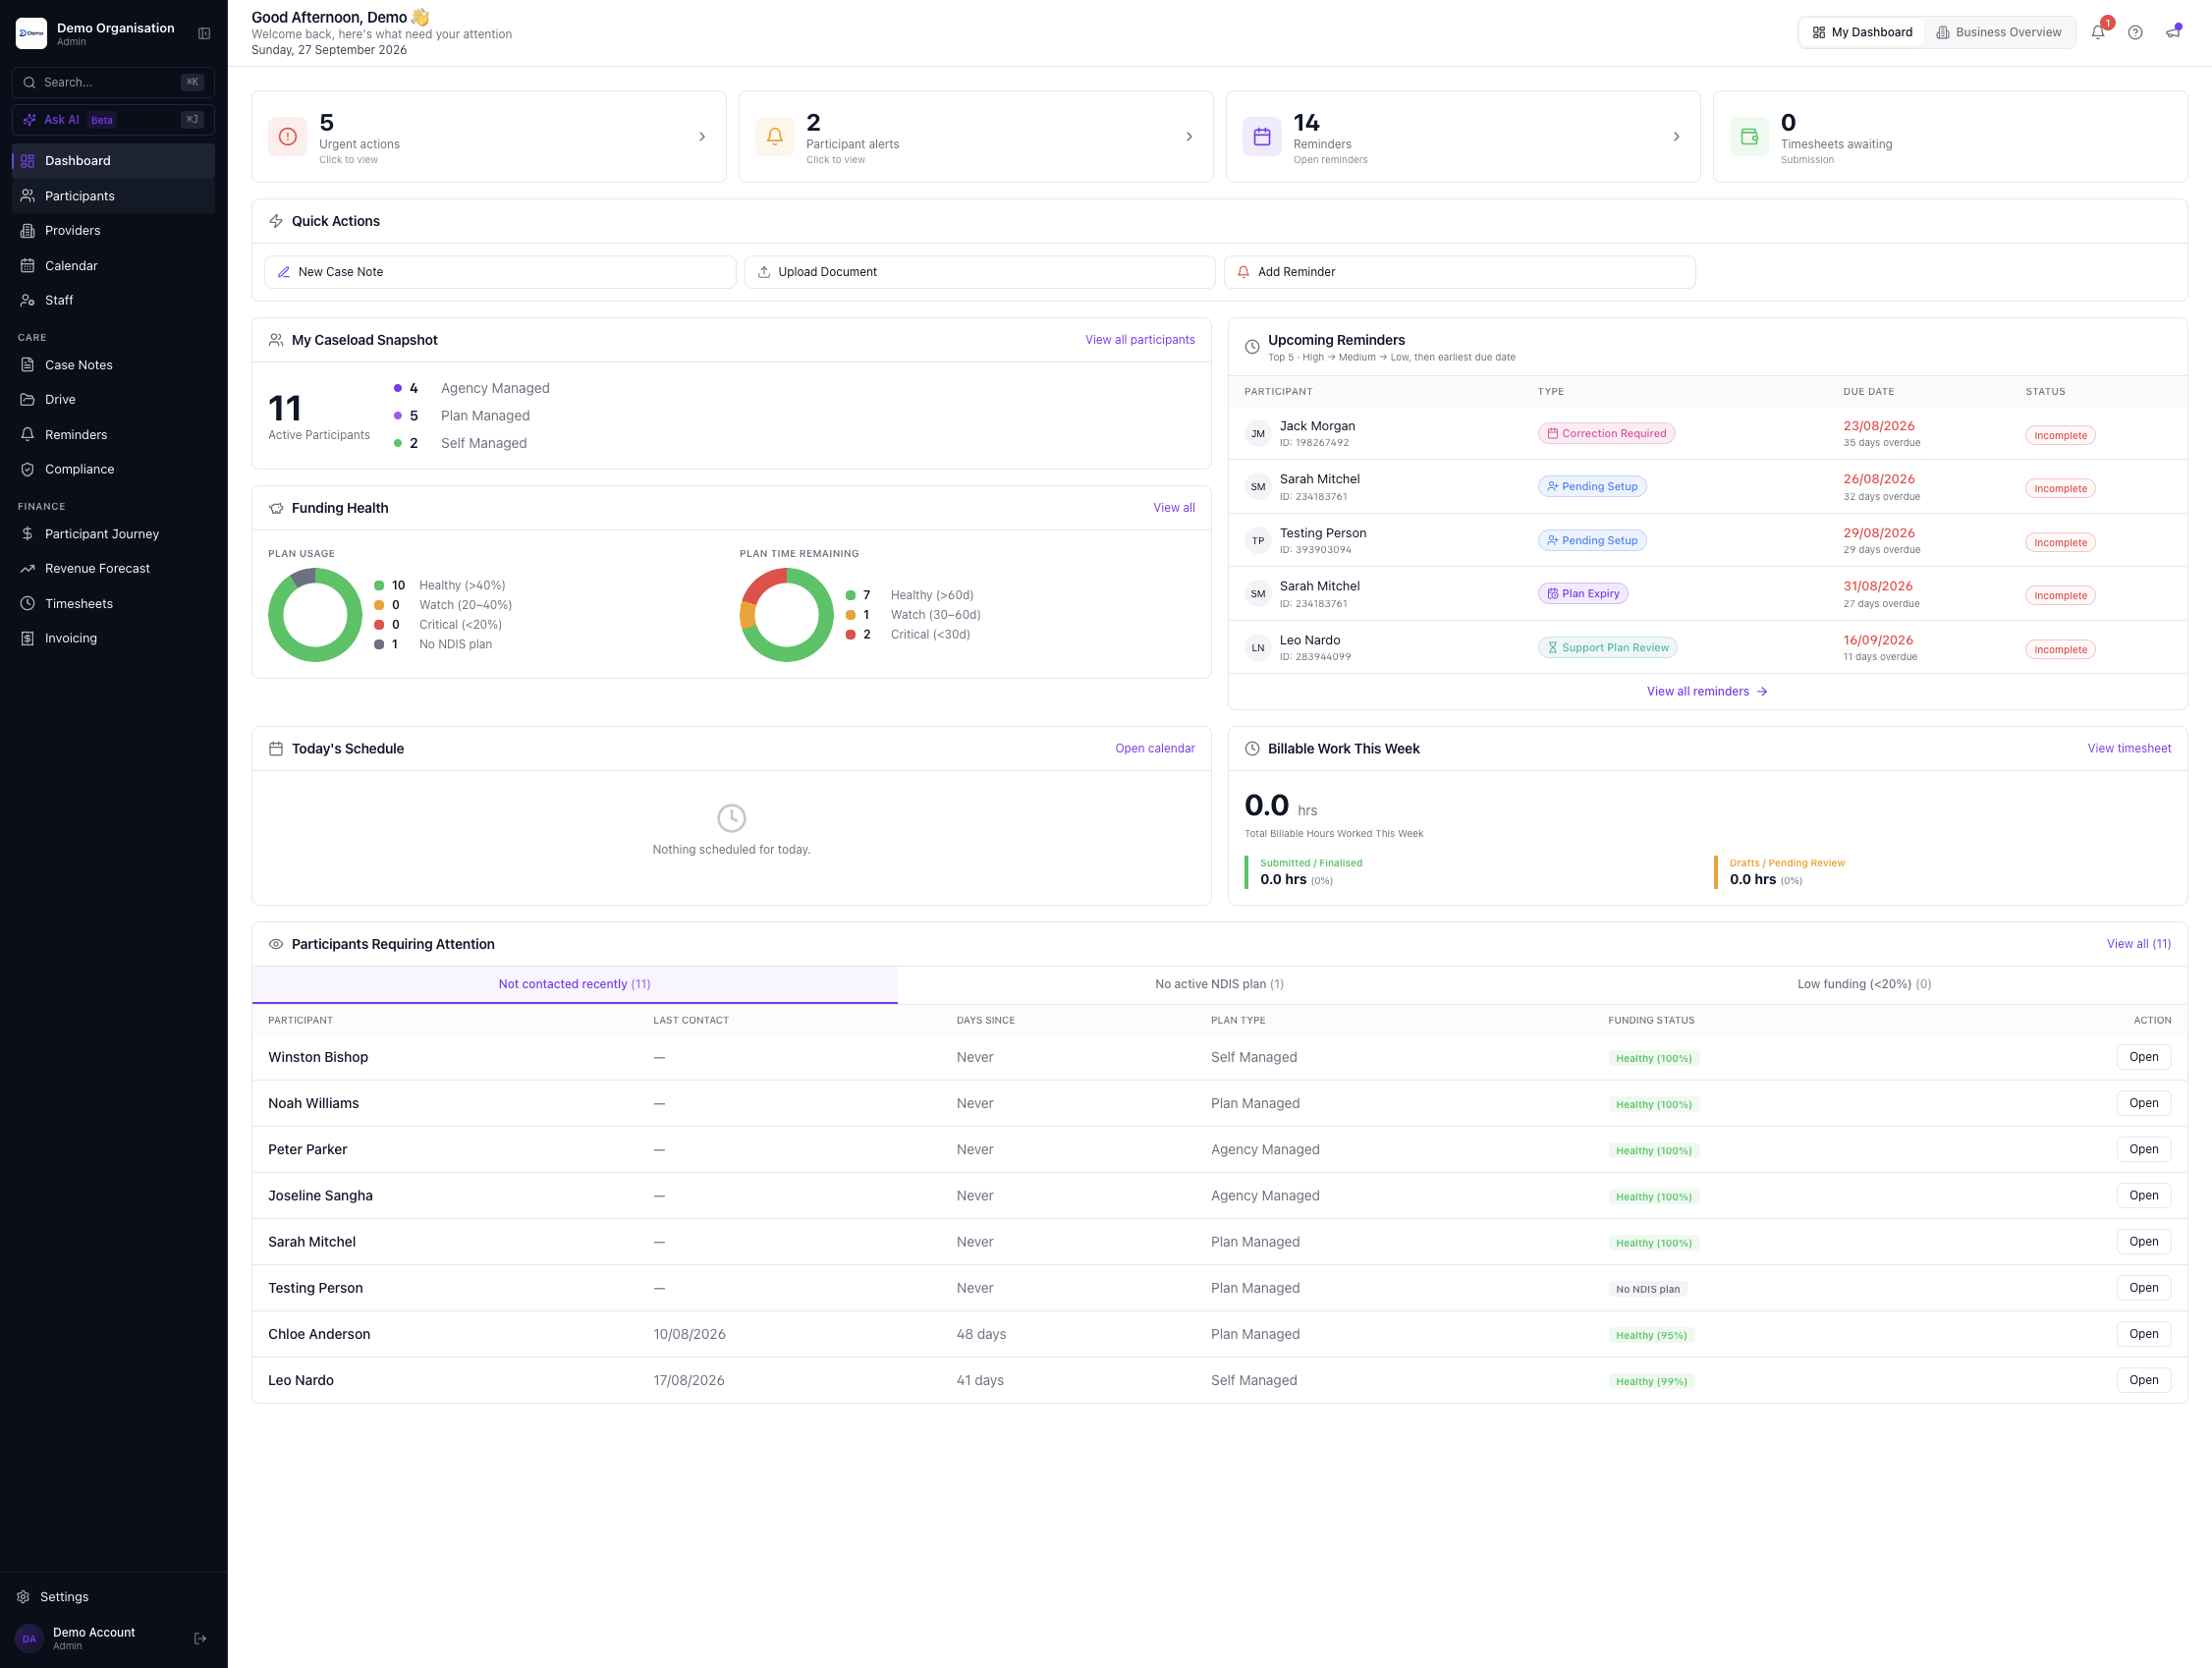Click View all reminders link
This screenshot has width=2212, height=1668.
coord(1707,691)
